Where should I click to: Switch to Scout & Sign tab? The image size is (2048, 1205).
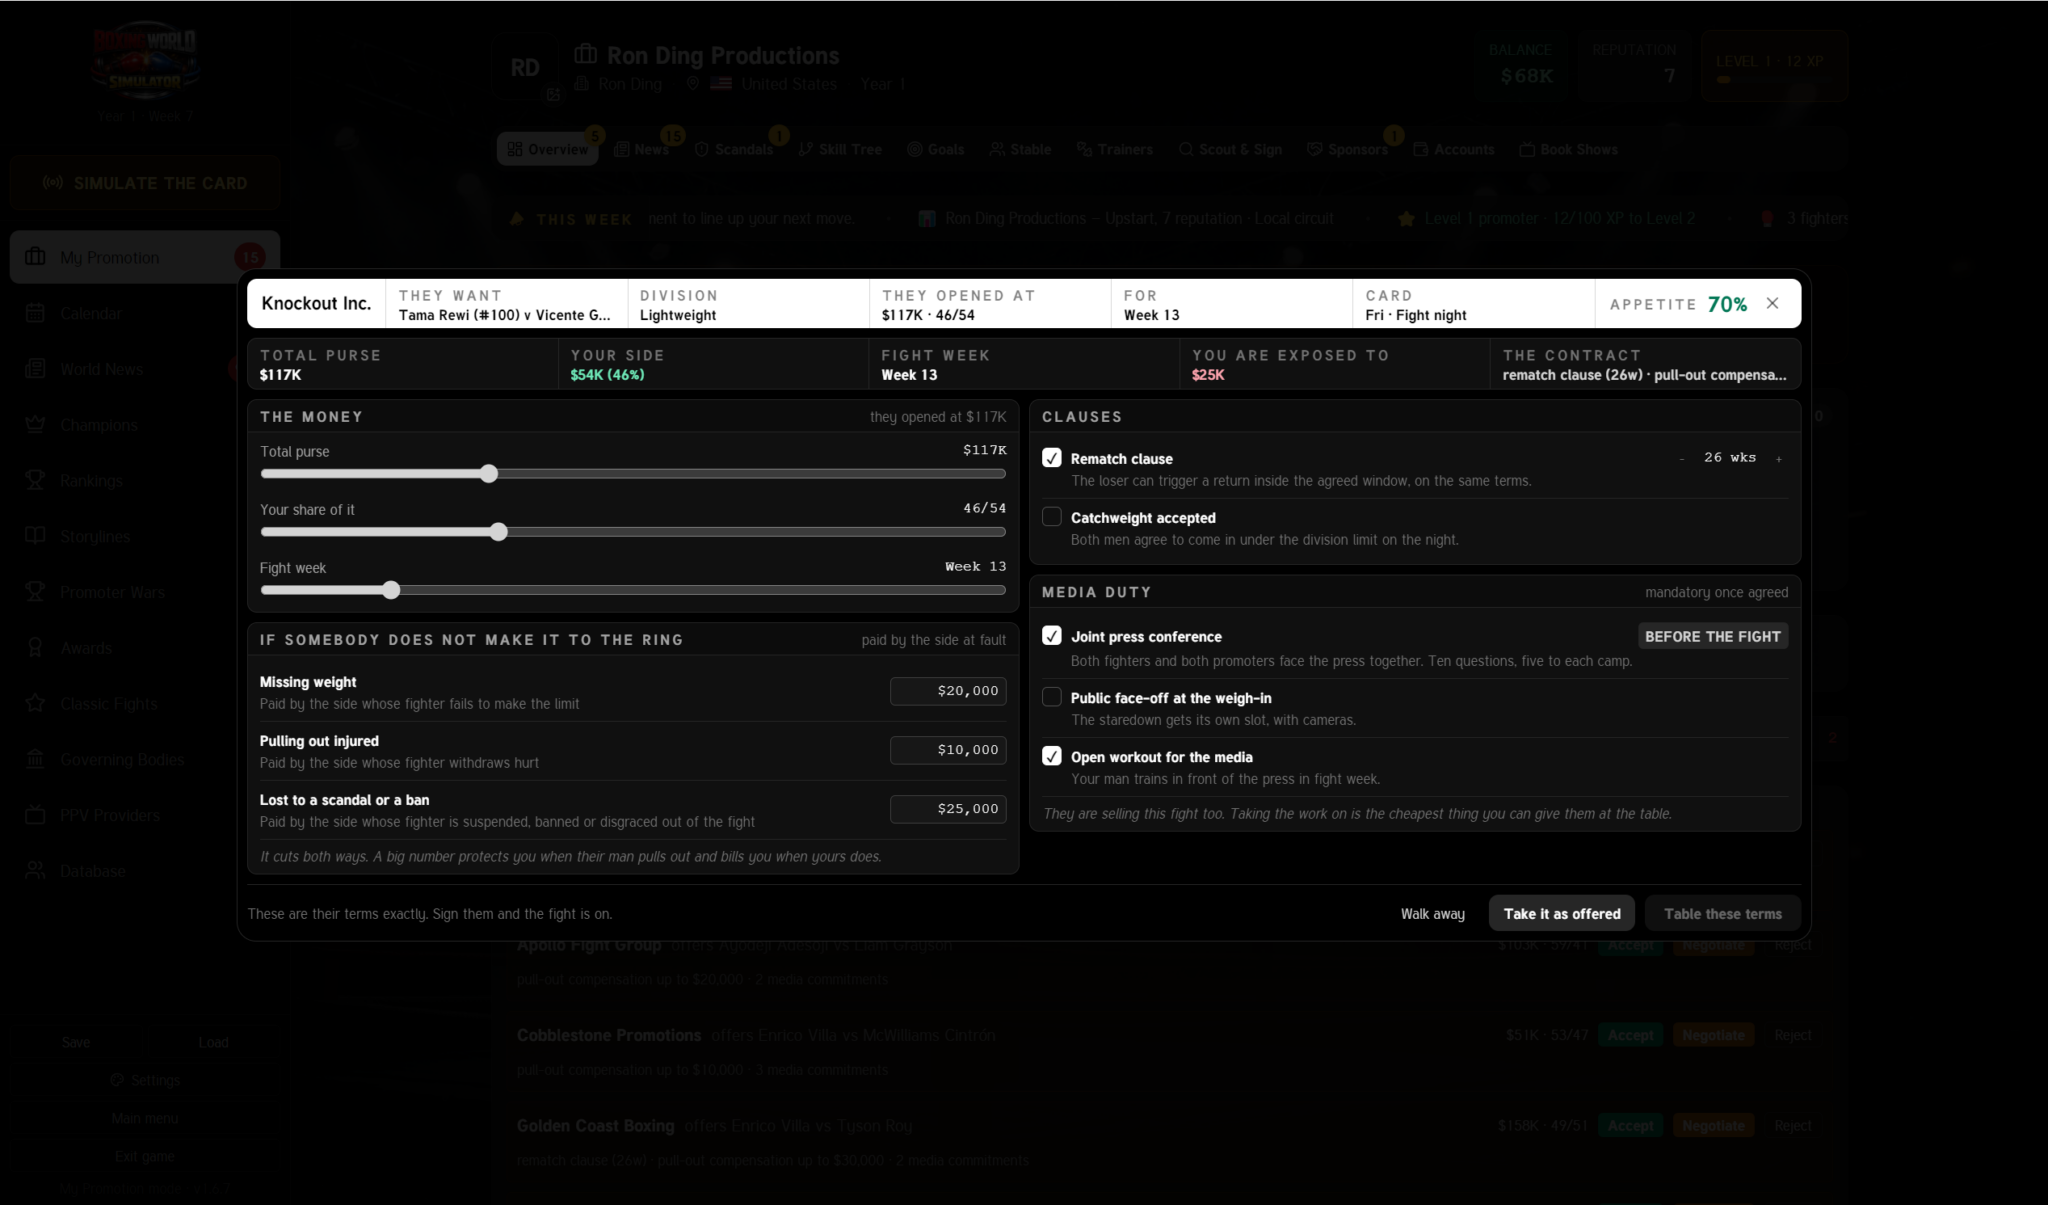pos(1230,149)
